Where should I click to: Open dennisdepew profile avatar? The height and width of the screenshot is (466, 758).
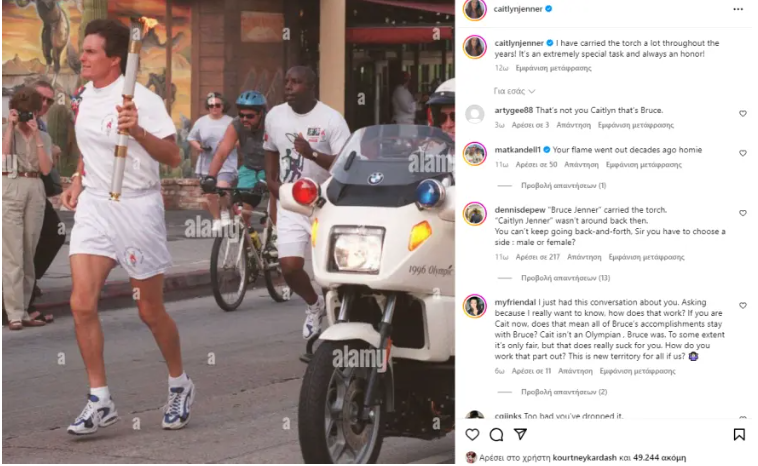[475, 214]
